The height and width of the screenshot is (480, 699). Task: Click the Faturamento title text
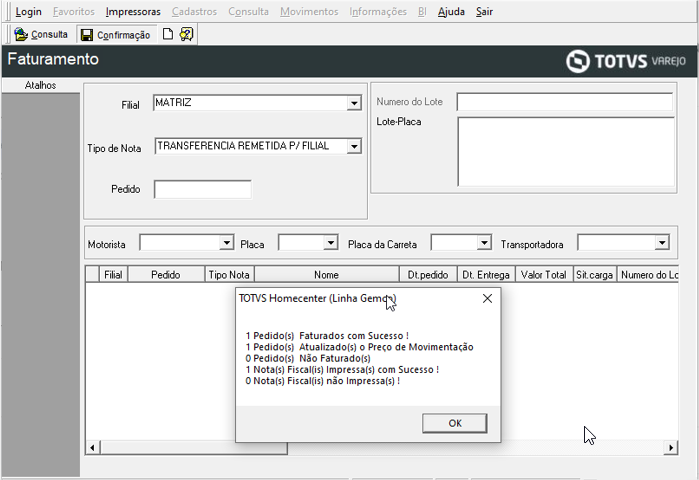point(53,59)
